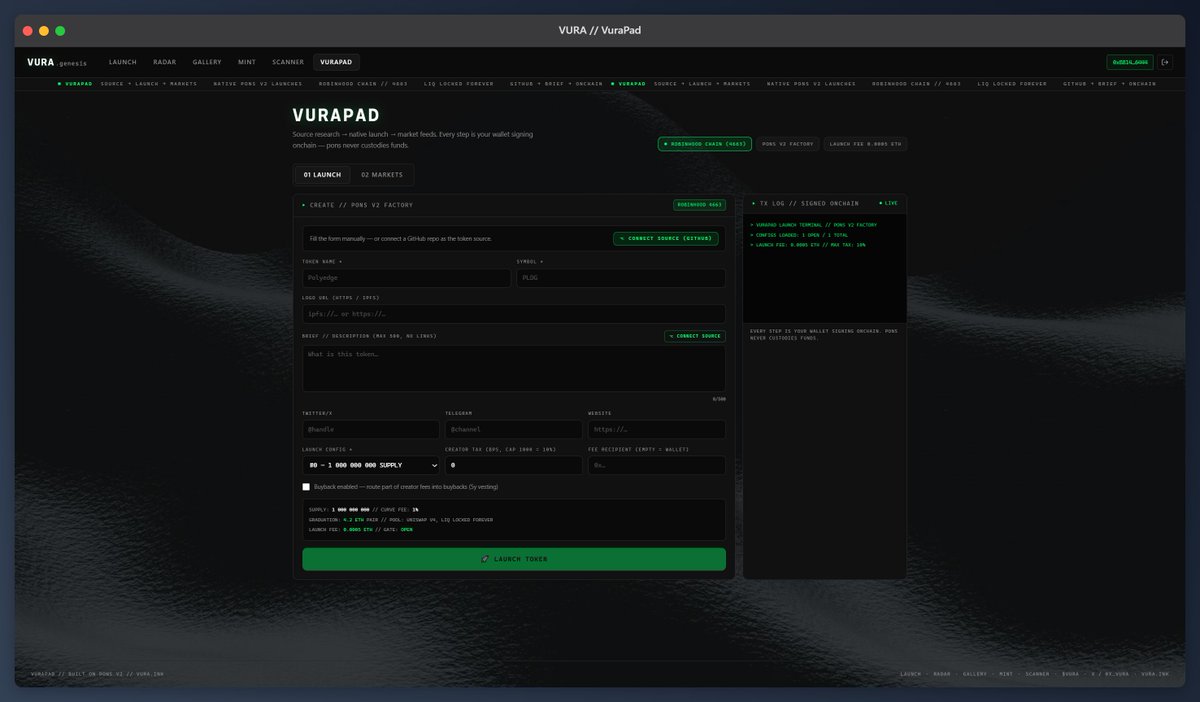Screen dimensions: 1200x702
Task: Click the wallet address badge in header
Action: pyautogui.click(x=1130, y=62)
